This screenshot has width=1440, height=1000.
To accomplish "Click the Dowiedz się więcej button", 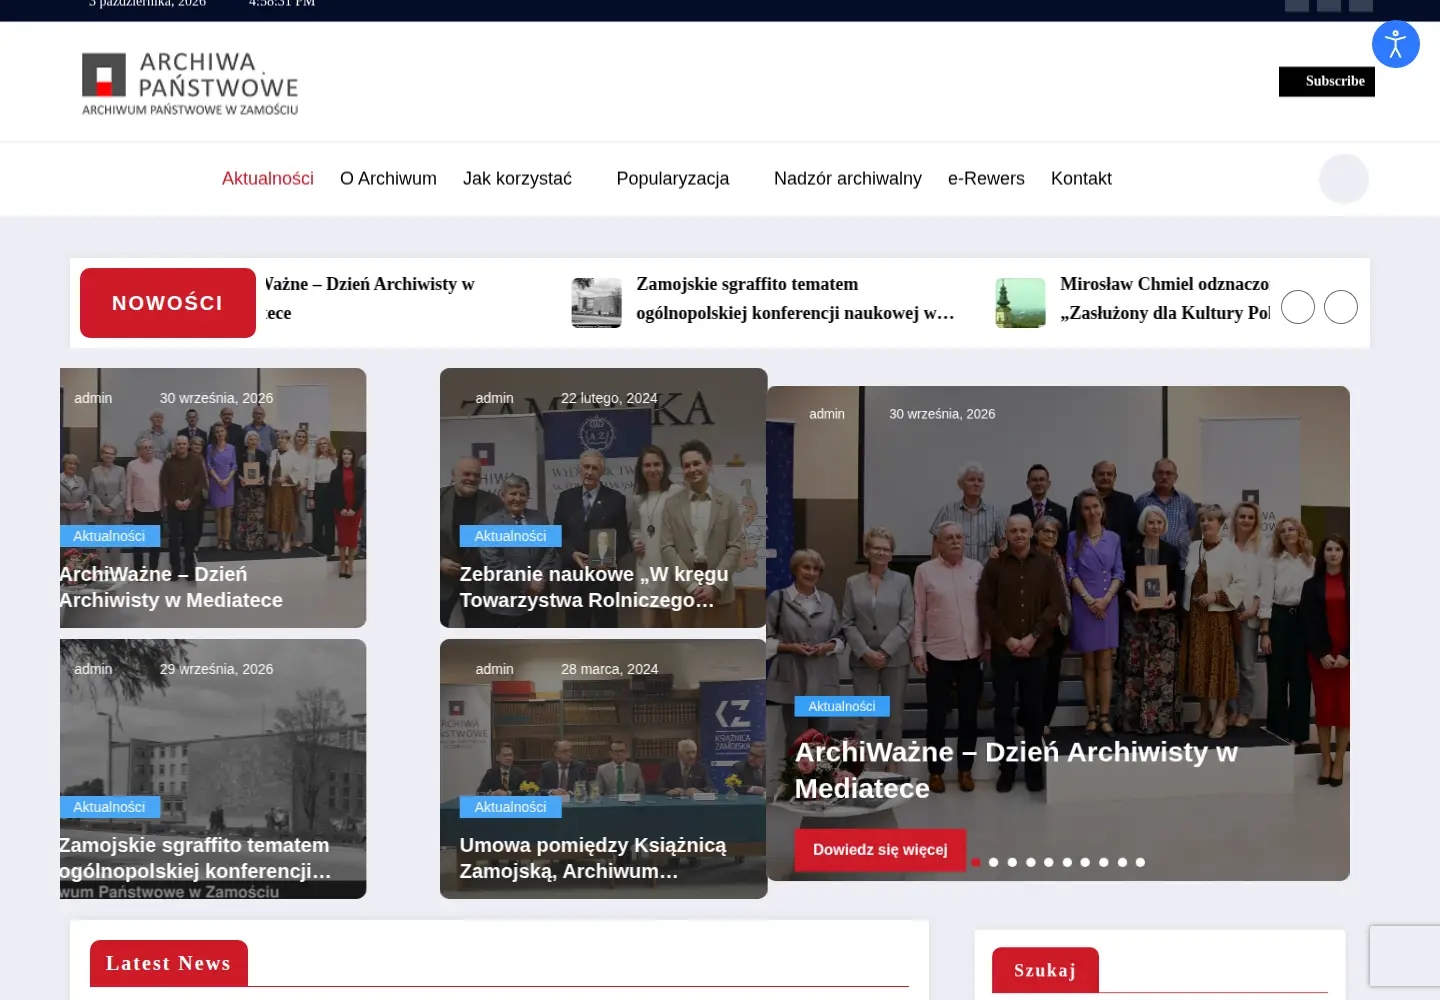I will pos(880,850).
